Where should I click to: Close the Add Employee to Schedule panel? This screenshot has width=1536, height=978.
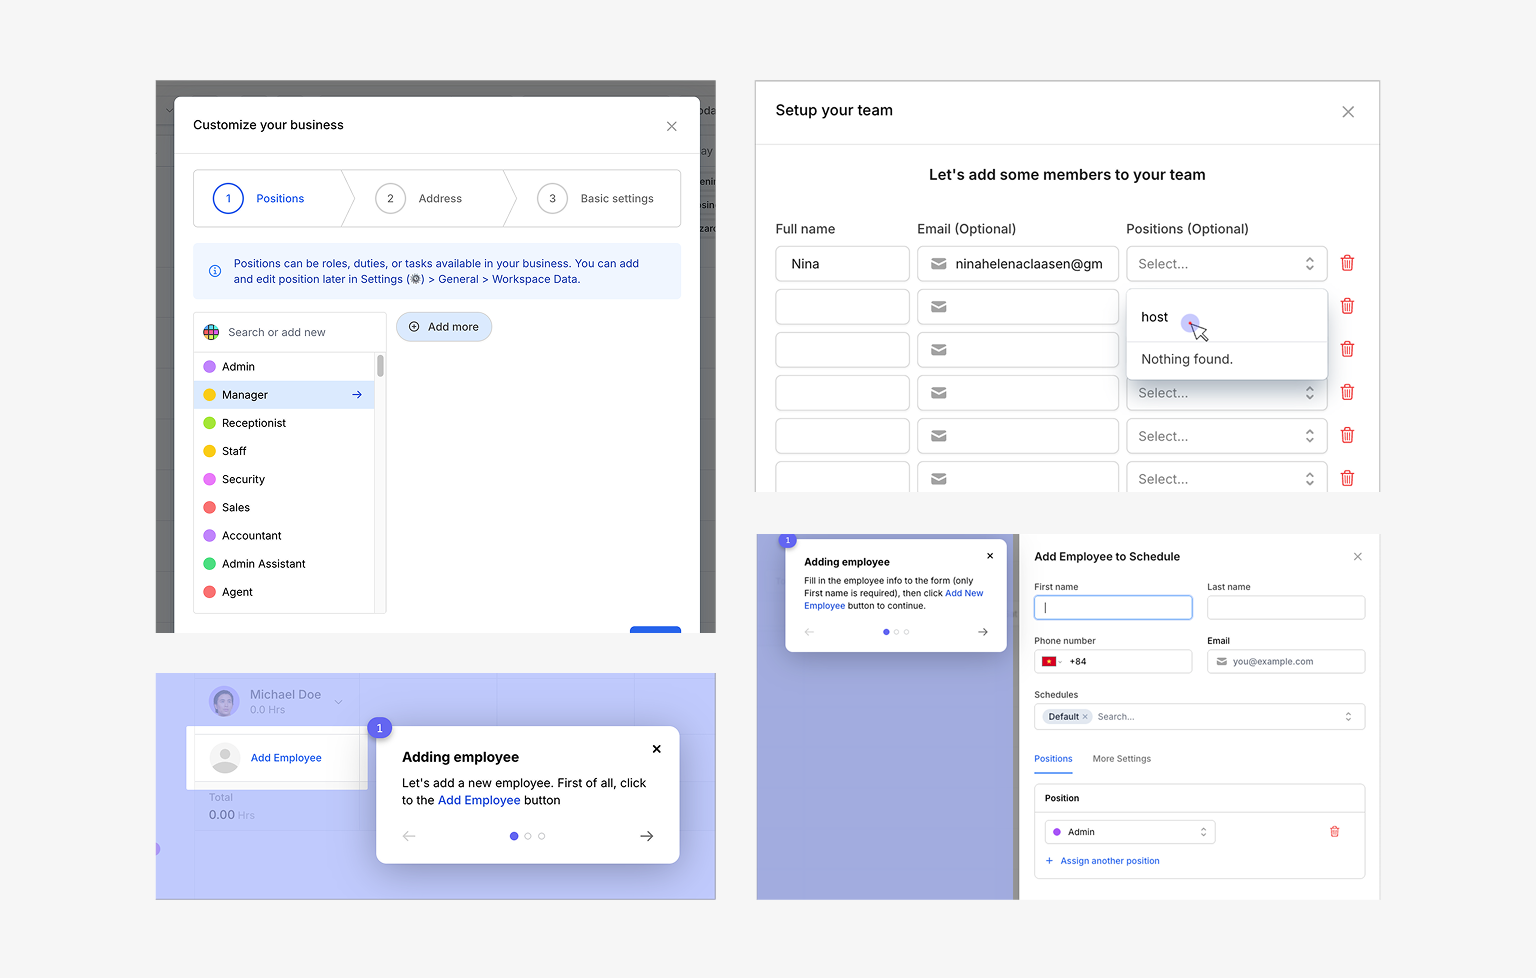pyautogui.click(x=1357, y=557)
